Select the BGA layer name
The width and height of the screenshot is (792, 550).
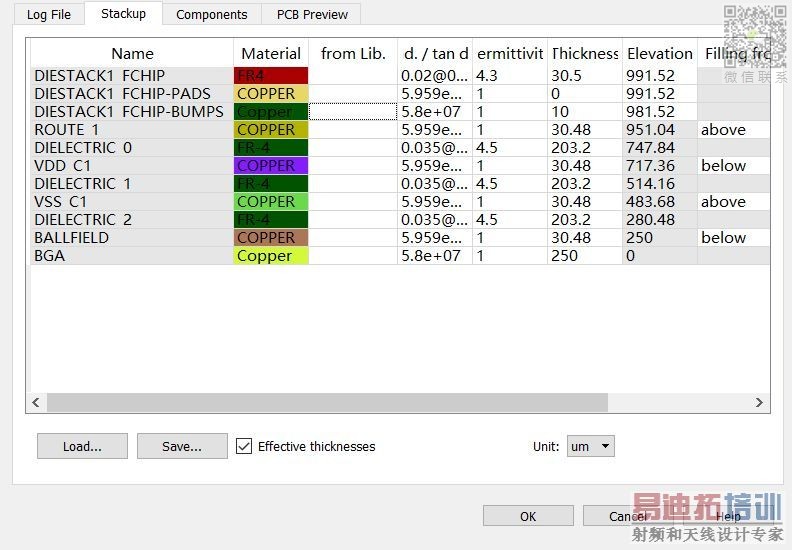point(50,256)
